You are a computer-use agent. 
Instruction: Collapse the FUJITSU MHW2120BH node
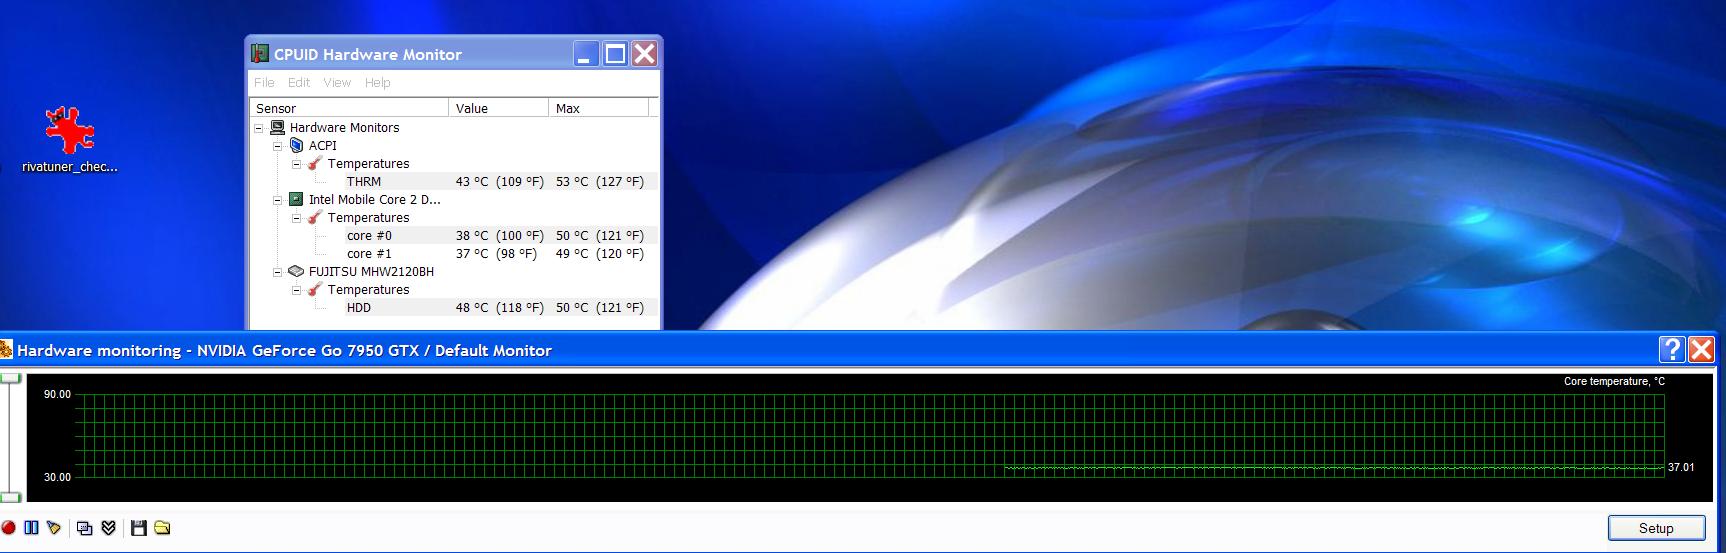278,272
